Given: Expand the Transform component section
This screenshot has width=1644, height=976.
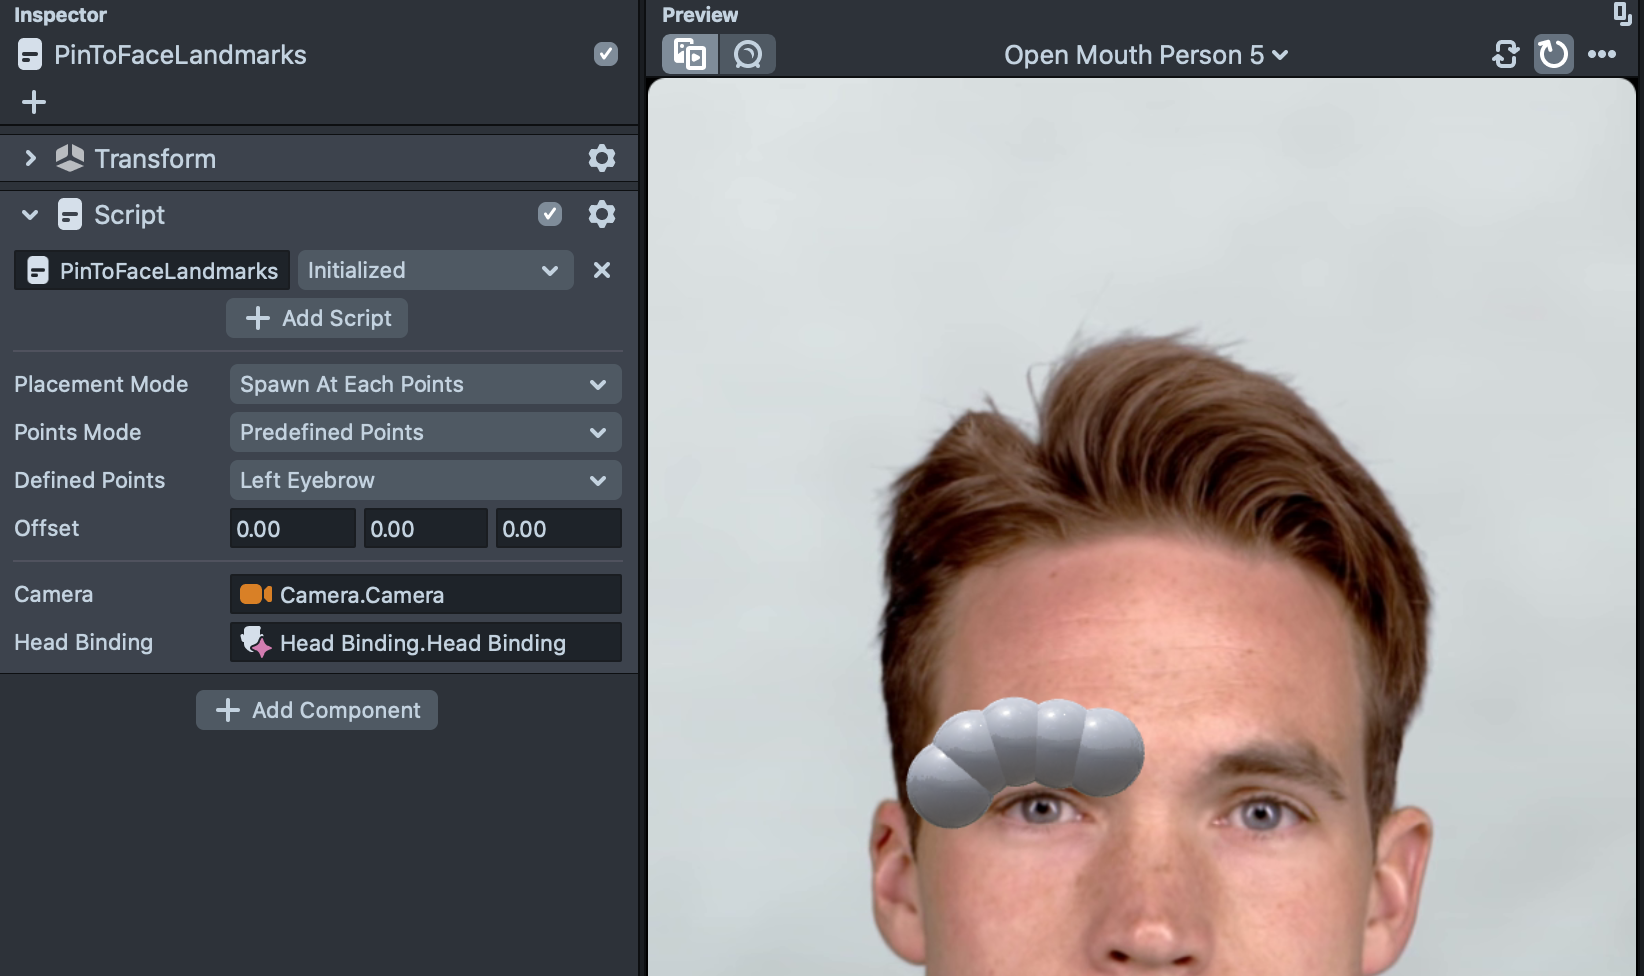Looking at the screenshot, I should [30, 158].
